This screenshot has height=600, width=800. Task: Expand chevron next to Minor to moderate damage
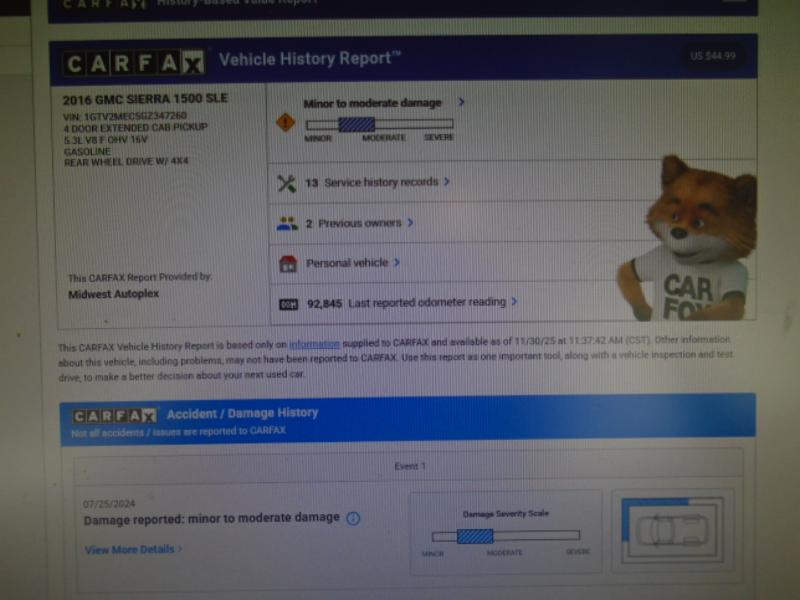click(x=461, y=102)
